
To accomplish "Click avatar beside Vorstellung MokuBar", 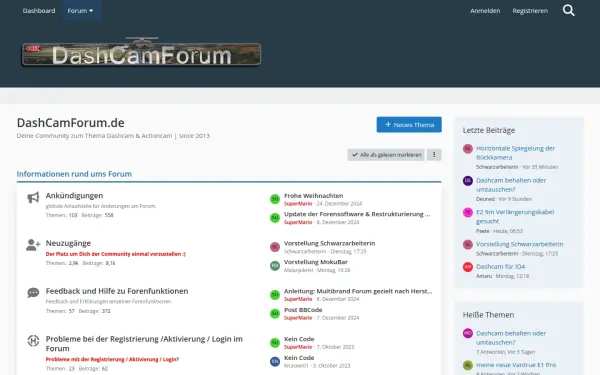I will point(275,266).
